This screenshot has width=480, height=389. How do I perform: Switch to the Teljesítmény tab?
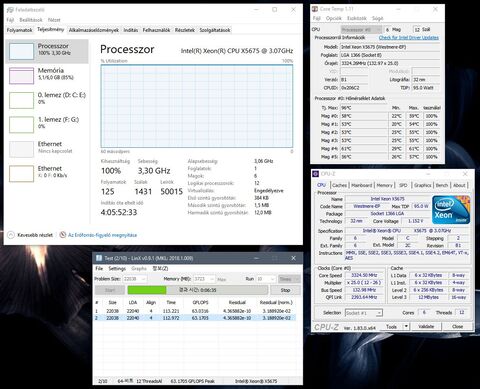50,29
